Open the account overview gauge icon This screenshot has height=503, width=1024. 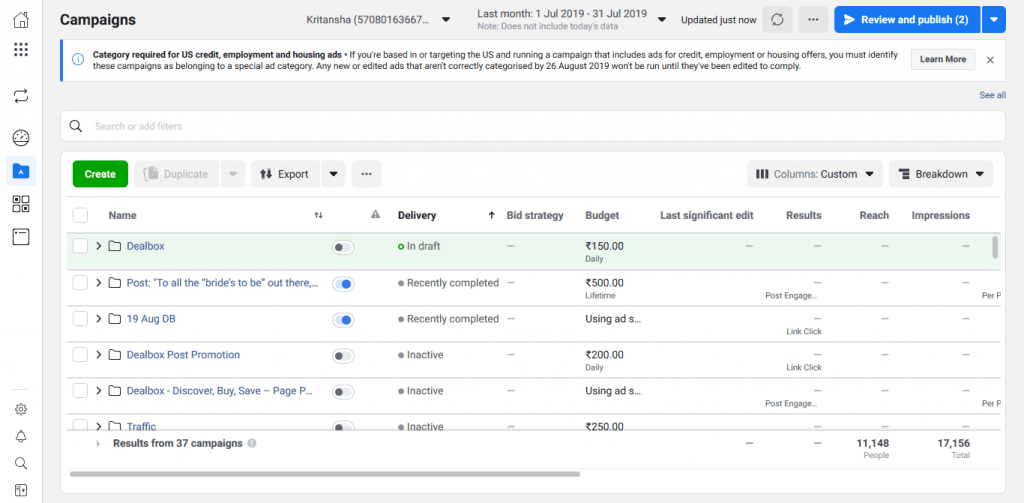tap(21, 138)
